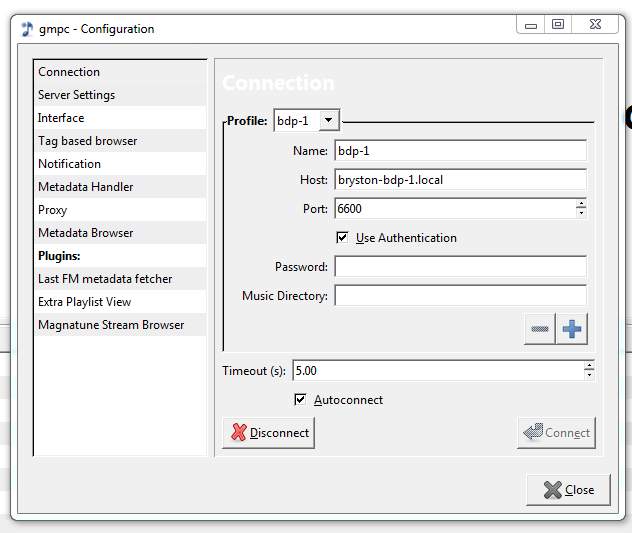Click the blue plus add profile icon

click(x=572, y=329)
